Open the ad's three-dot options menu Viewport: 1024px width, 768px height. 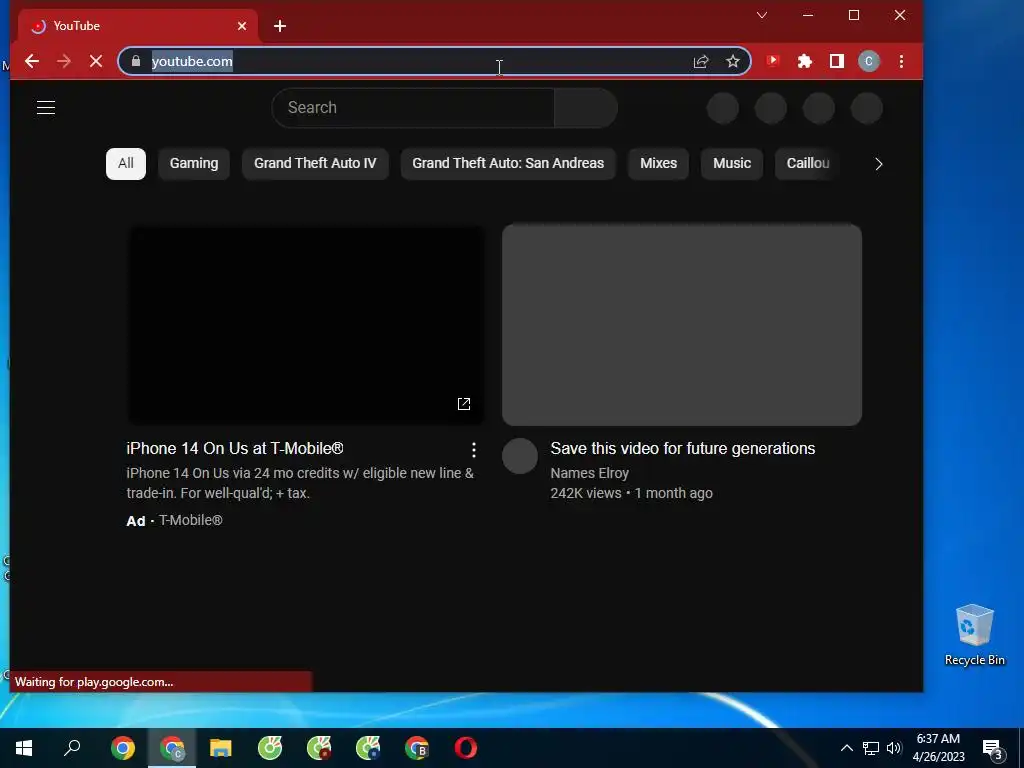coord(473,449)
